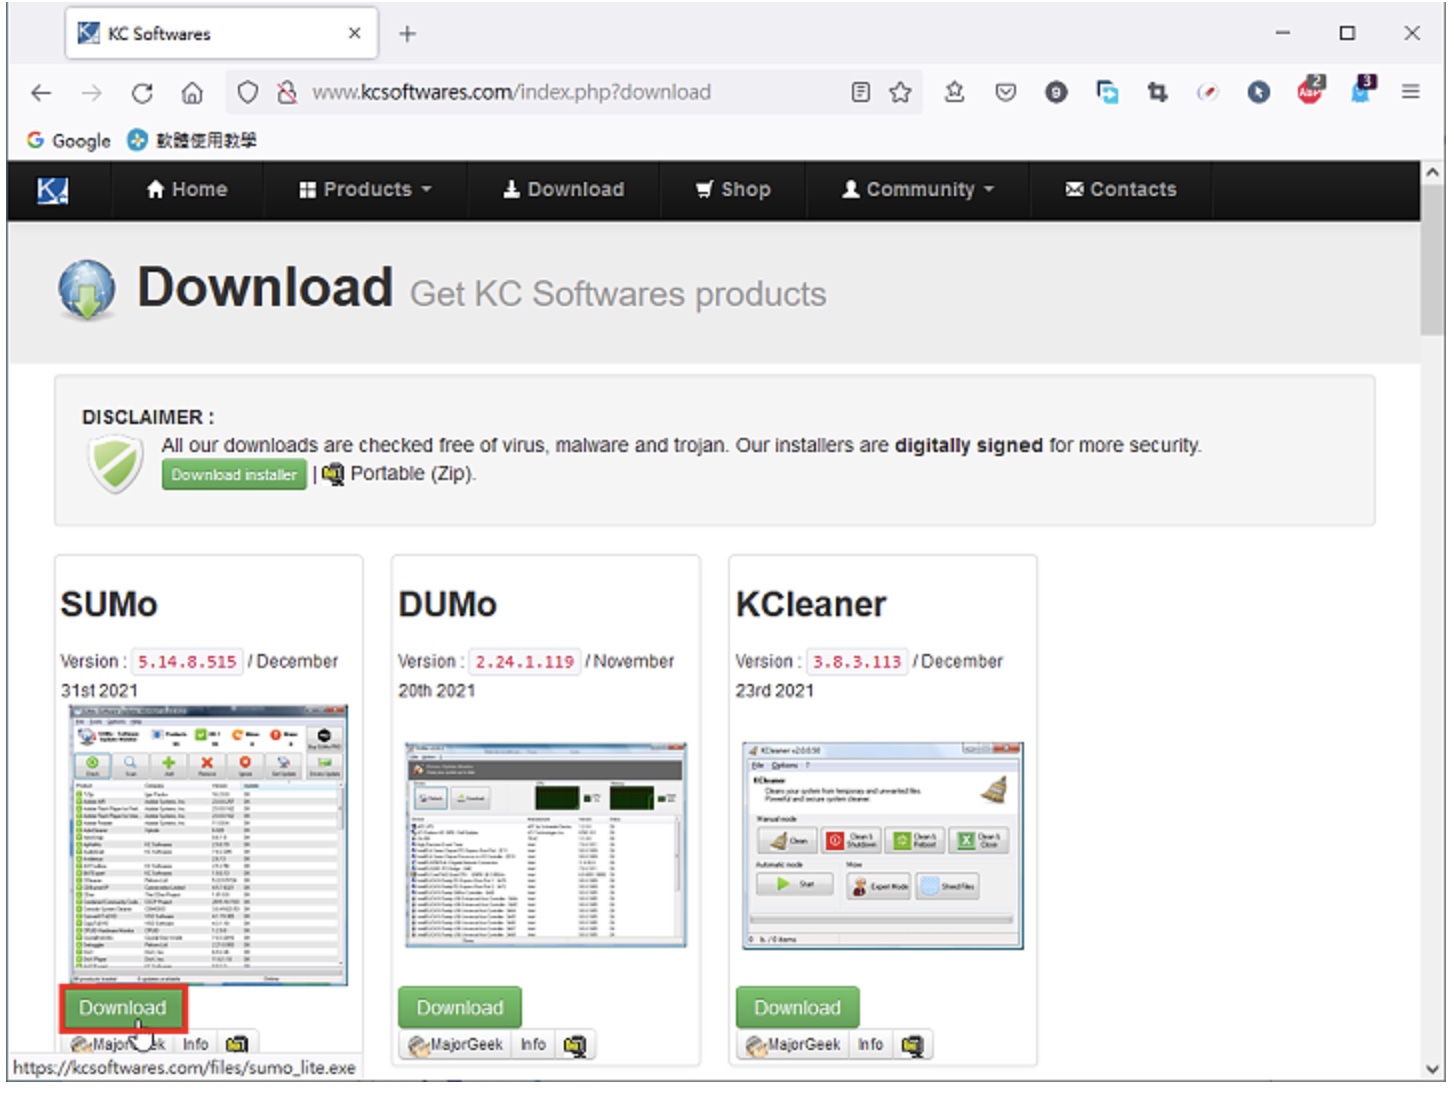The image size is (1454, 1094).
Task: Minimize the browser window
Action: click(x=1282, y=33)
